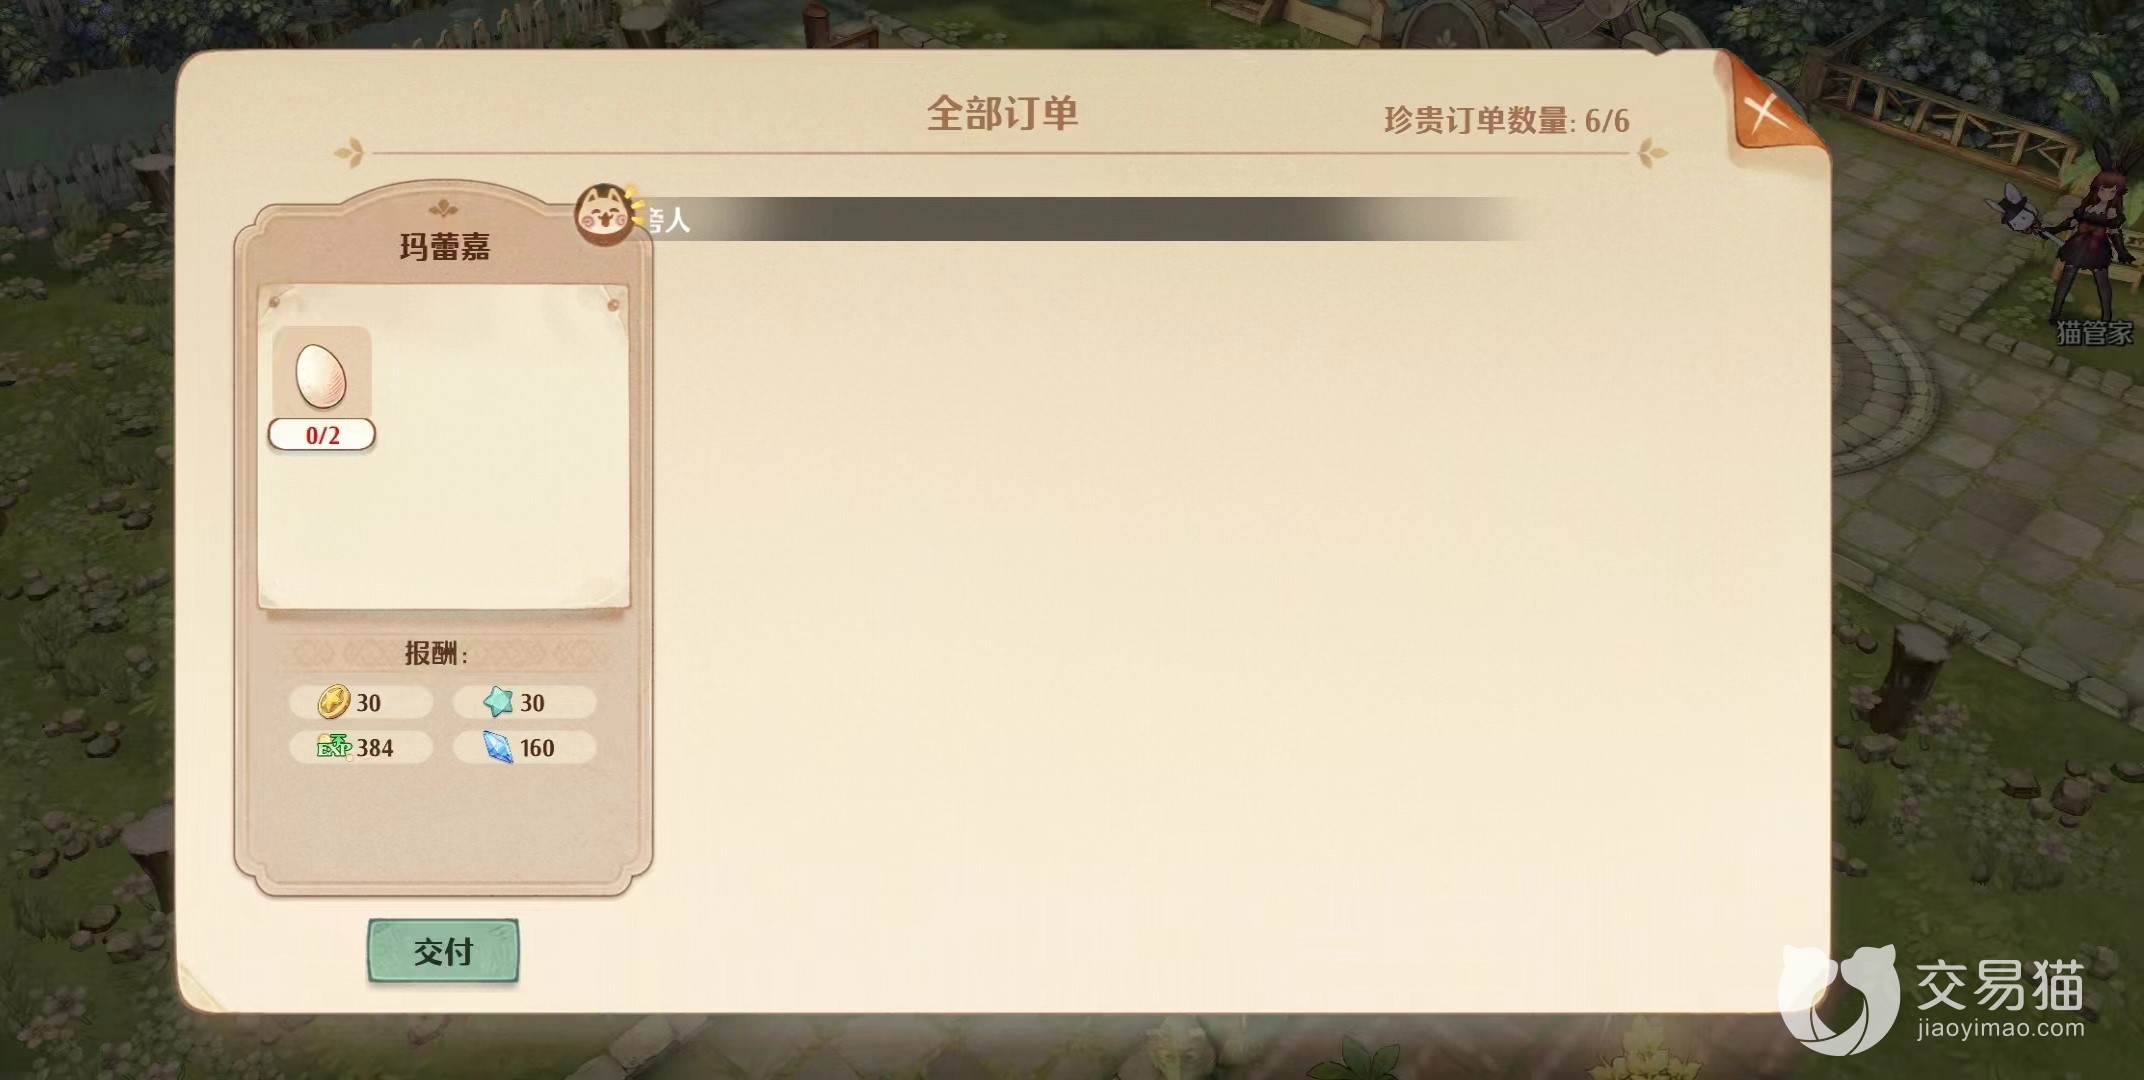The height and width of the screenshot is (1080, 2144).
Task: Select the 玛蕾嘉 order card title
Action: click(x=445, y=247)
